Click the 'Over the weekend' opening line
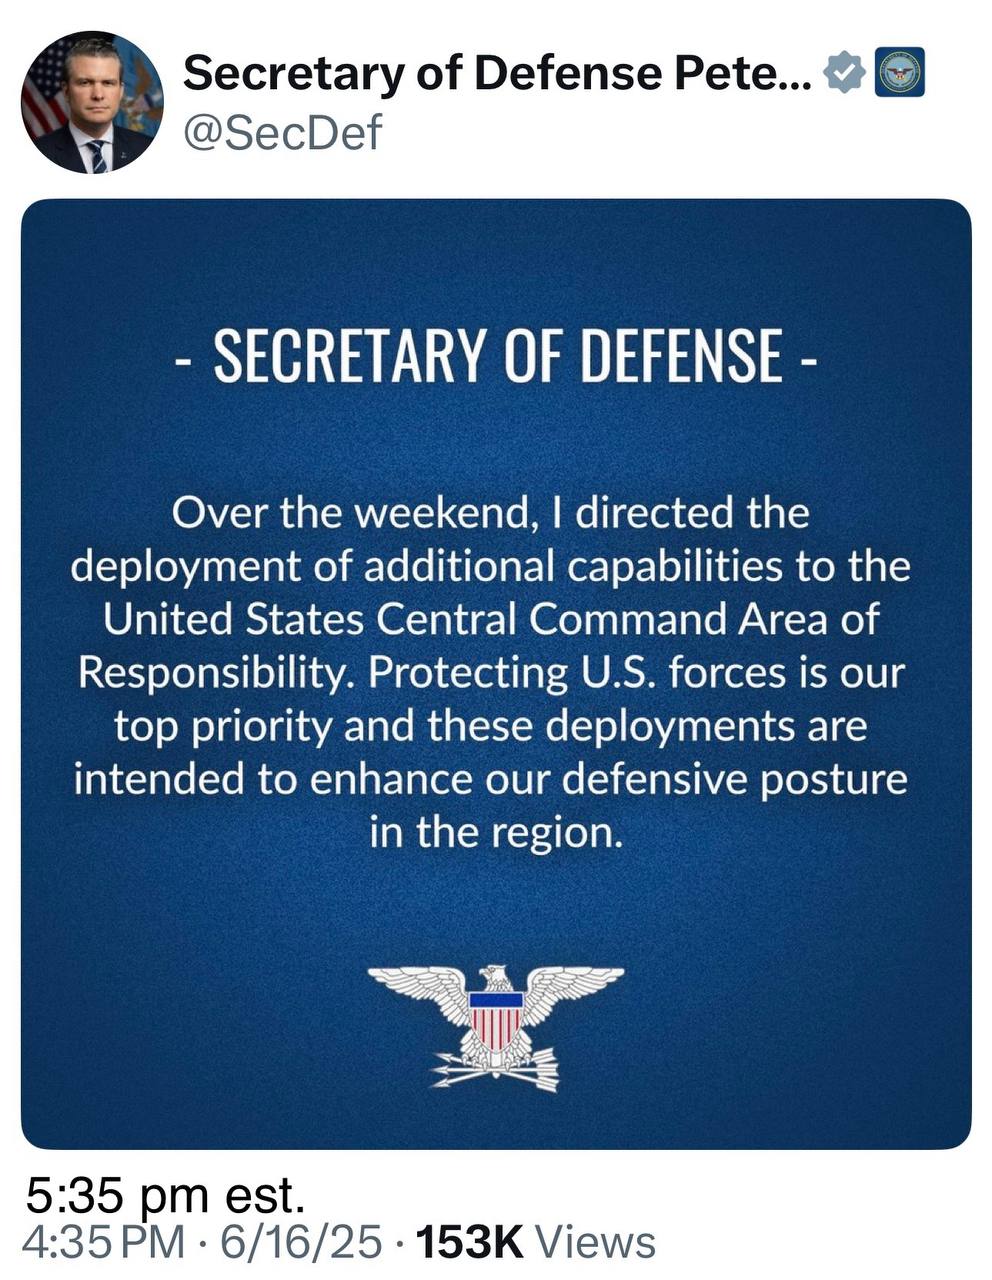Image resolution: width=992 pixels, height=1280 pixels. (x=490, y=513)
